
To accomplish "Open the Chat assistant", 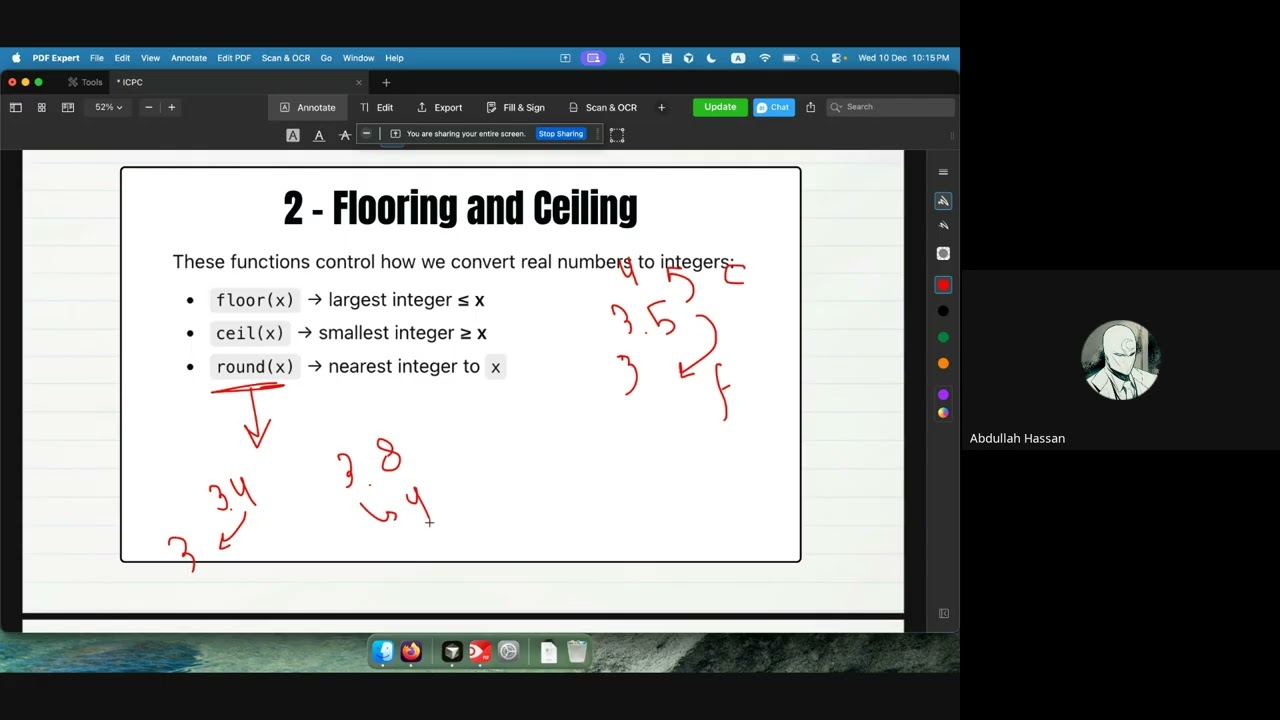I will coord(774,107).
